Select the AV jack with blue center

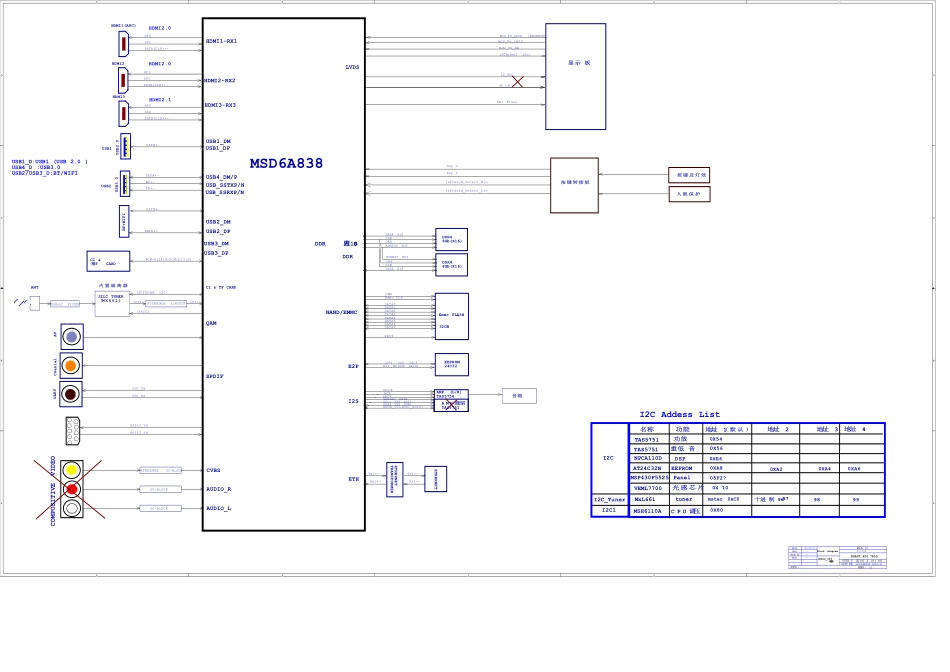(71, 337)
